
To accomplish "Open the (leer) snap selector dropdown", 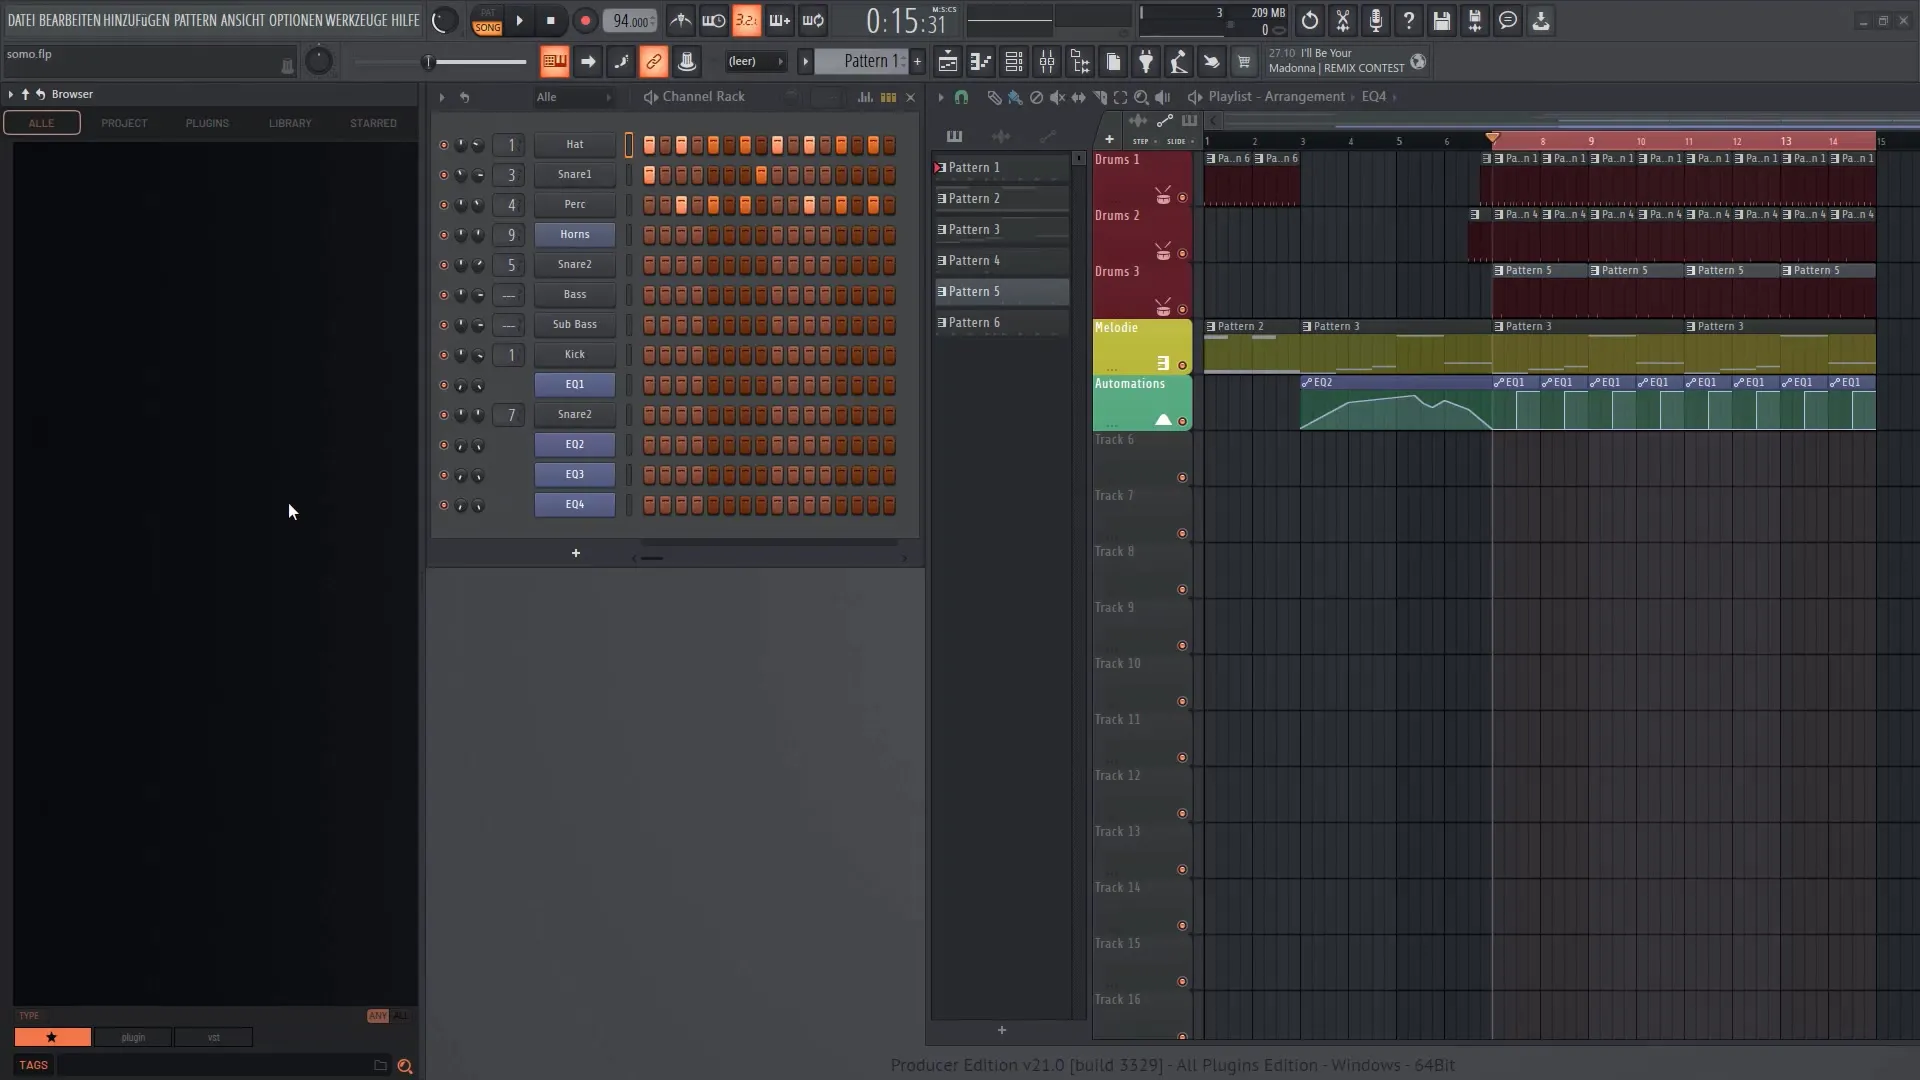I will [756, 61].
